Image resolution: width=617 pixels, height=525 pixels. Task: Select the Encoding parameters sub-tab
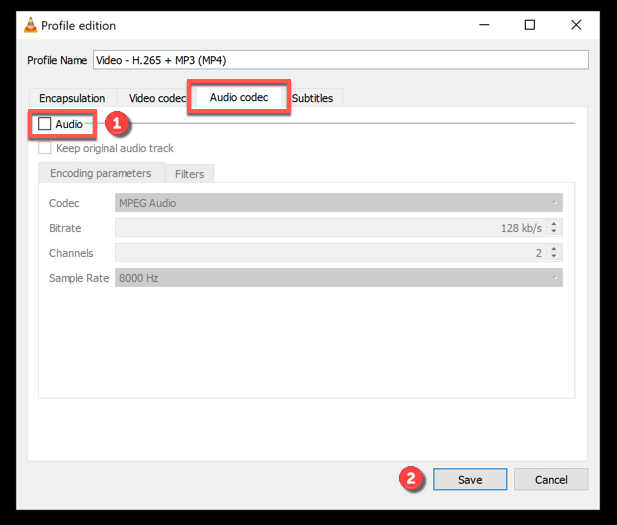[x=101, y=173]
